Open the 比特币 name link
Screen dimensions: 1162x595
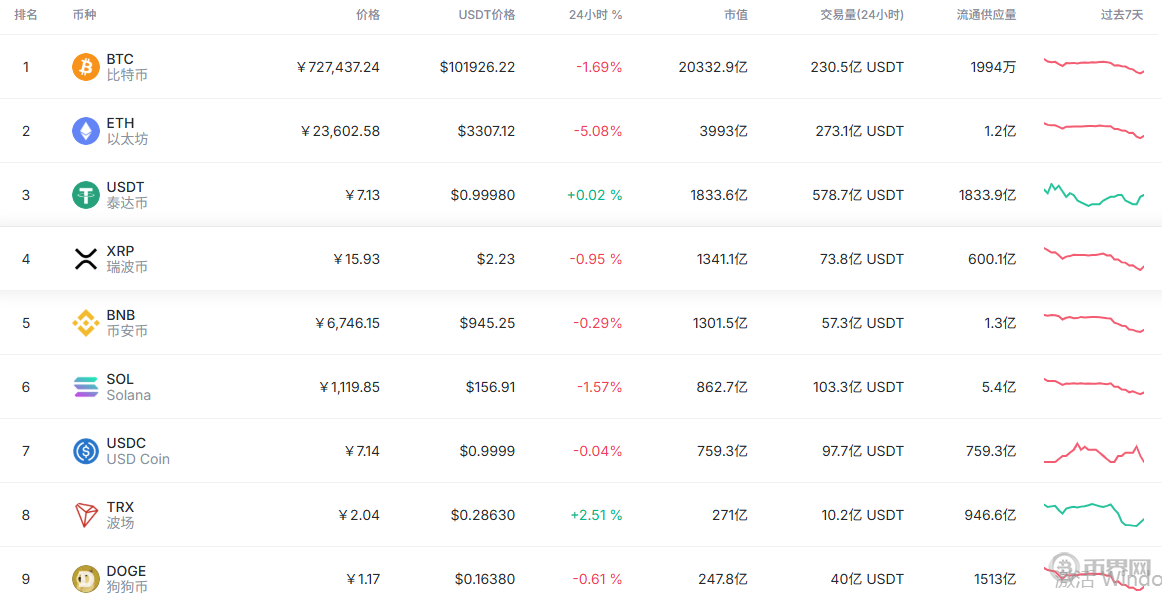pos(127,75)
